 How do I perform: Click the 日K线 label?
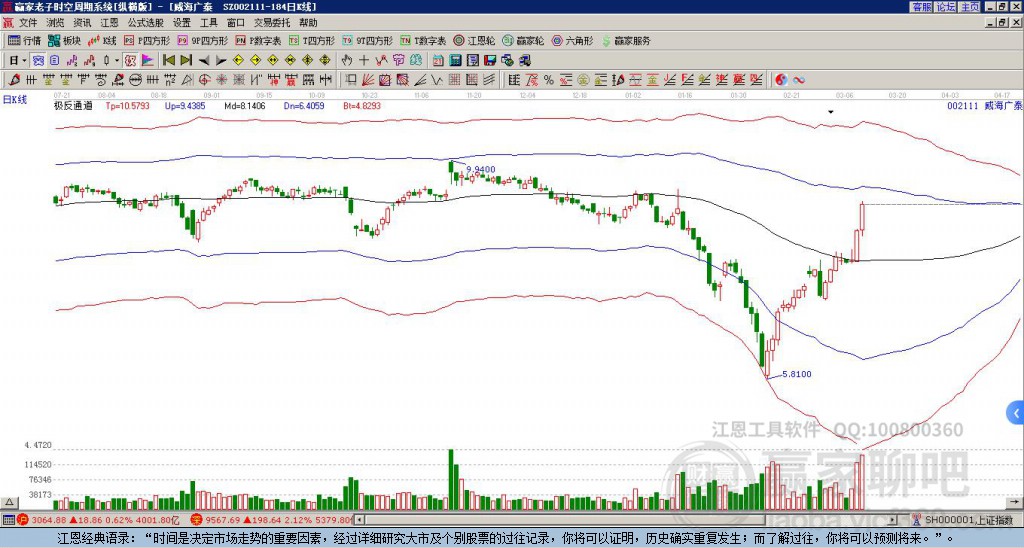(15, 100)
